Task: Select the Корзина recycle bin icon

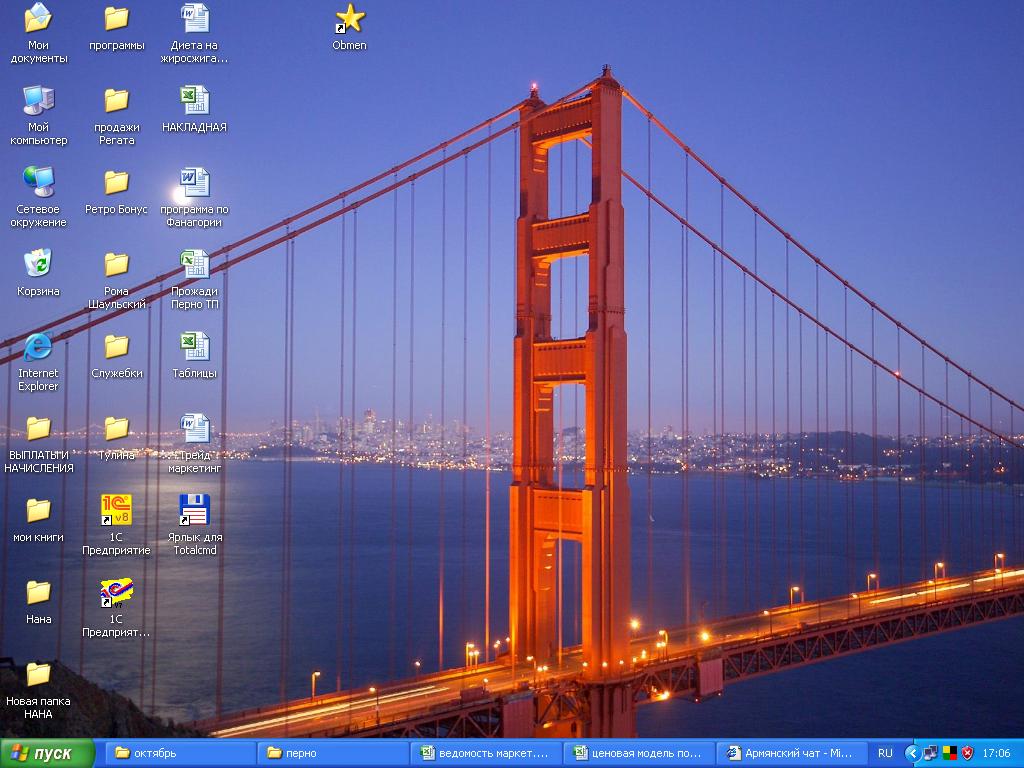Action: pos(38,264)
